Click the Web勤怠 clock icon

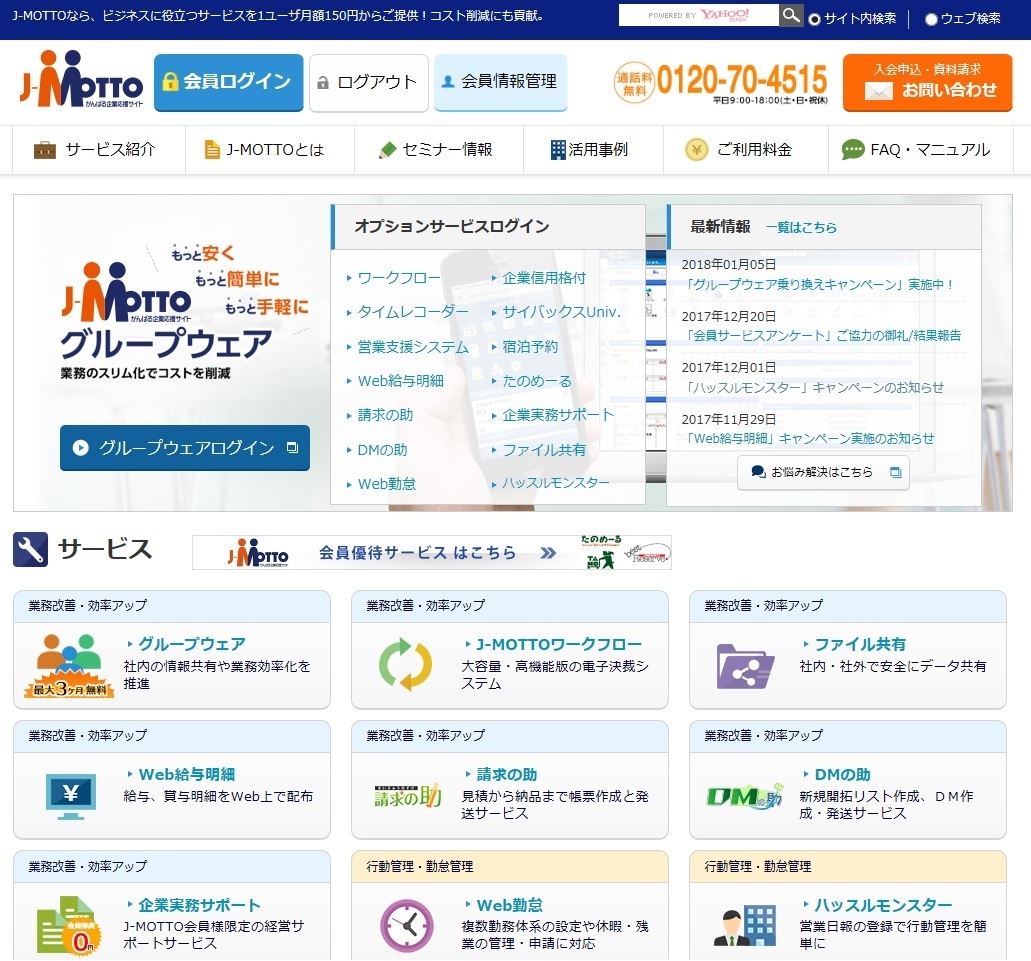[406, 925]
